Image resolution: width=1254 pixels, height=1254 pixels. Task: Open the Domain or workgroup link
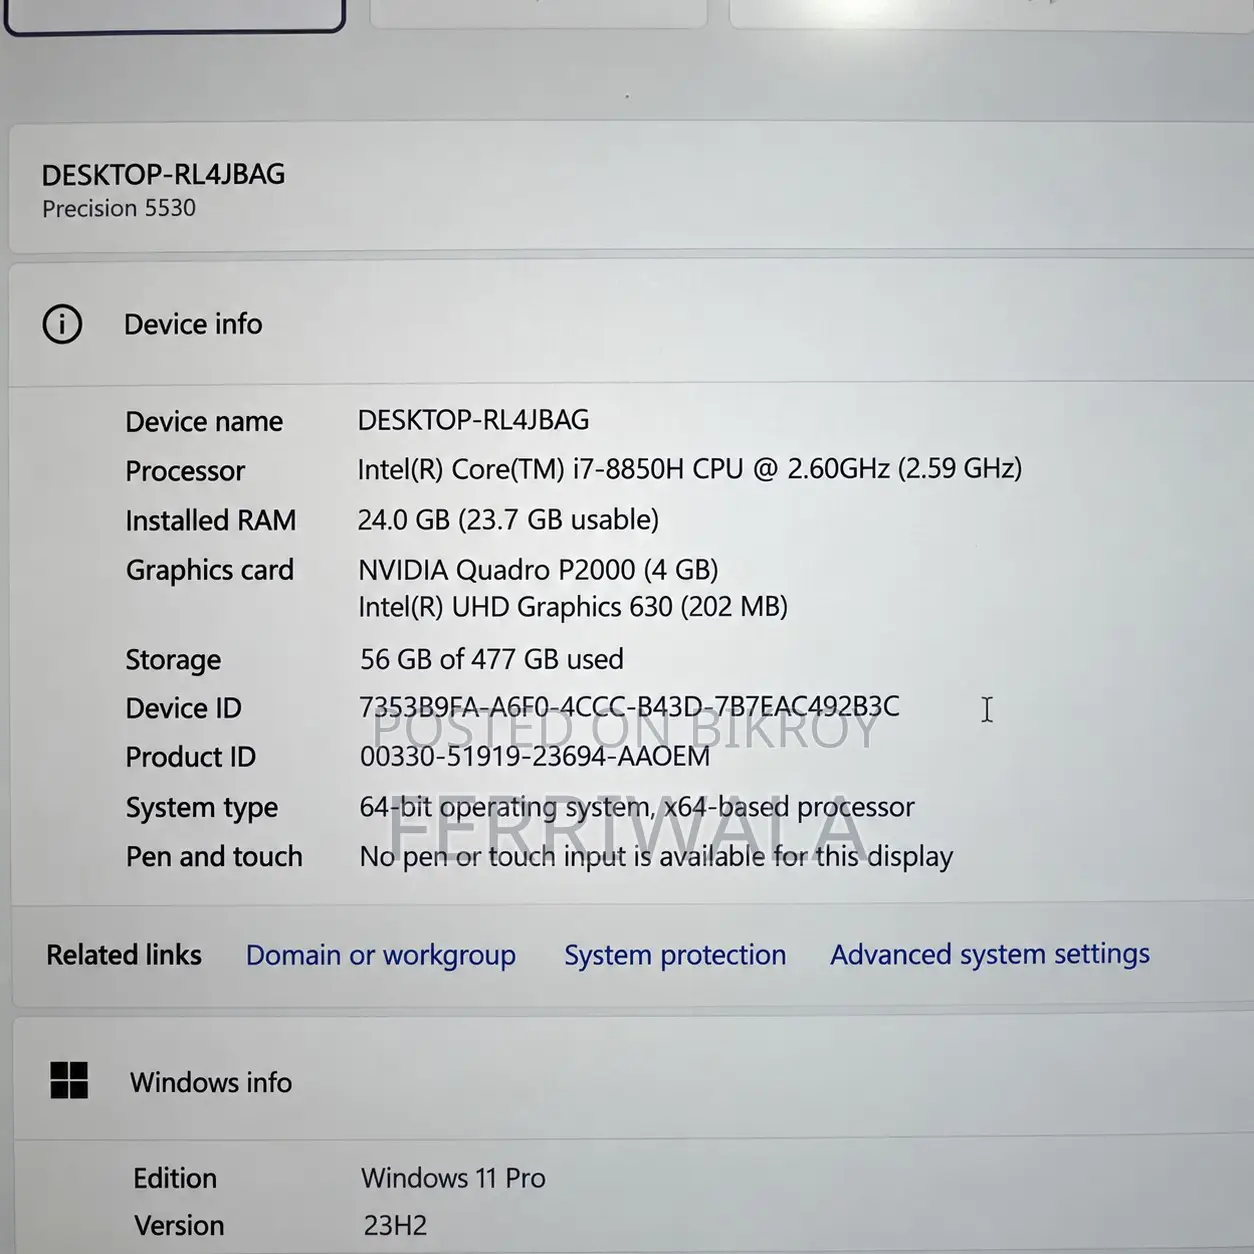click(x=381, y=955)
